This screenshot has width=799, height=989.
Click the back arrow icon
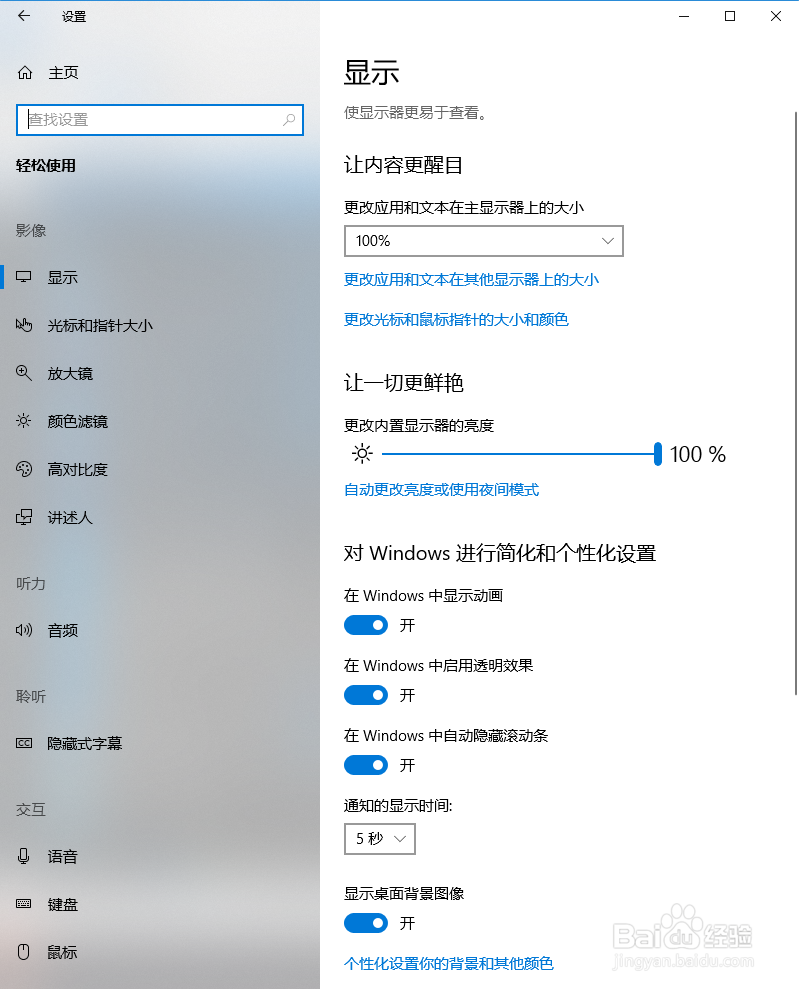tap(24, 16)
